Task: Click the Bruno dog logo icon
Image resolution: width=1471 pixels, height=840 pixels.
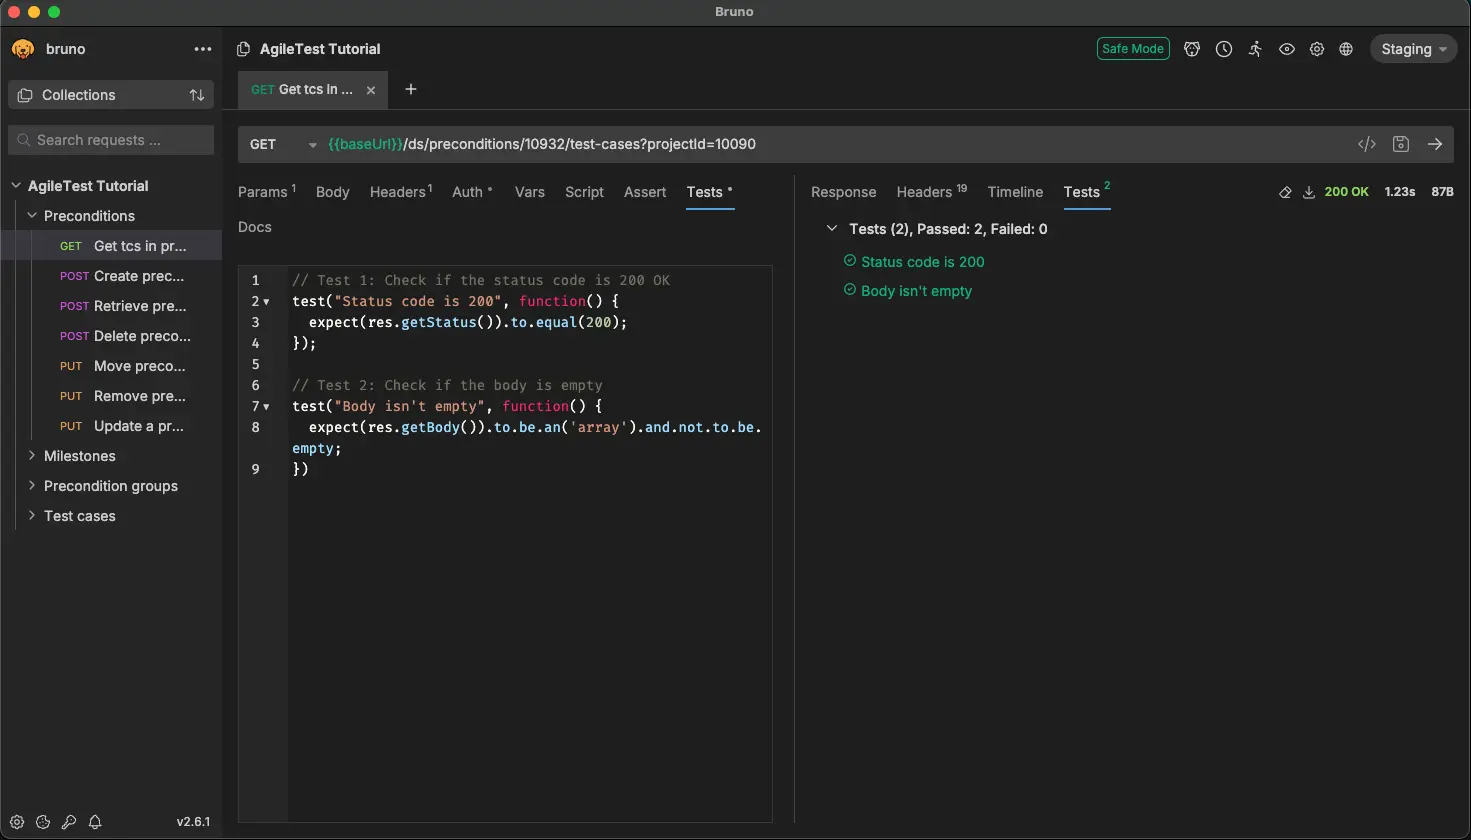Action: point(23,49)
